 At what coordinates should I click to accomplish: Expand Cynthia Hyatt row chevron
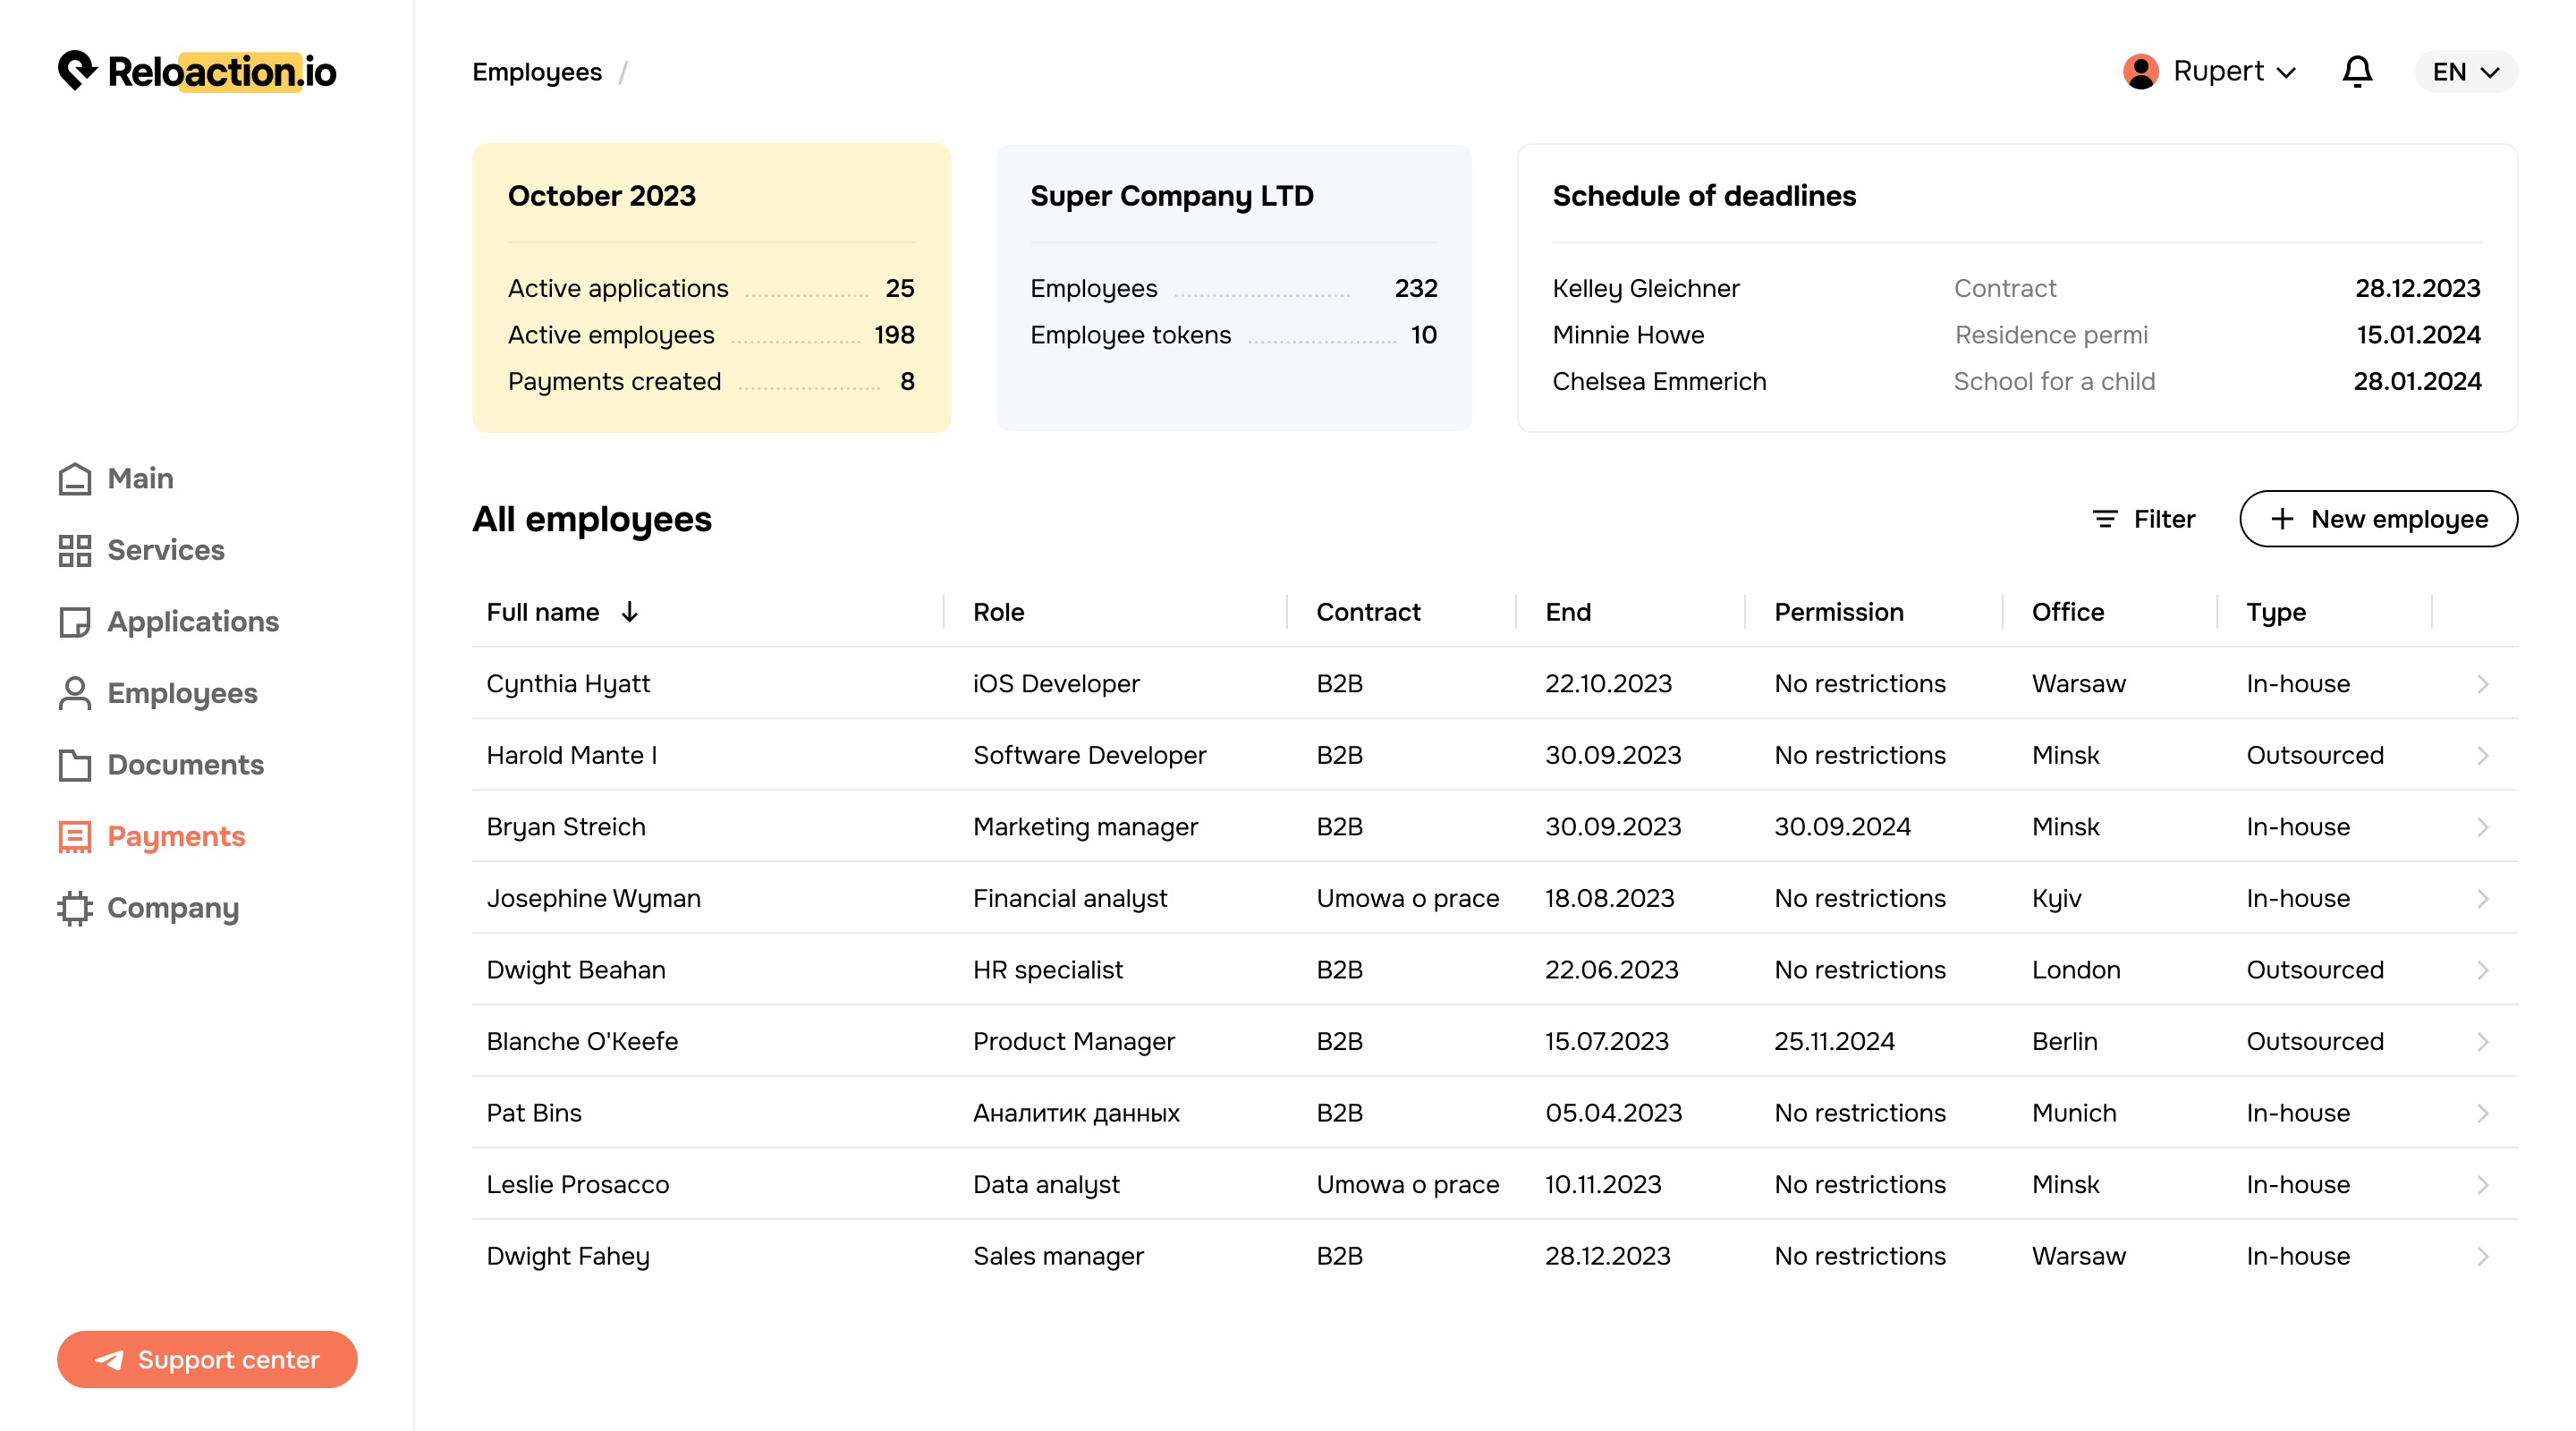[2482, 684]
